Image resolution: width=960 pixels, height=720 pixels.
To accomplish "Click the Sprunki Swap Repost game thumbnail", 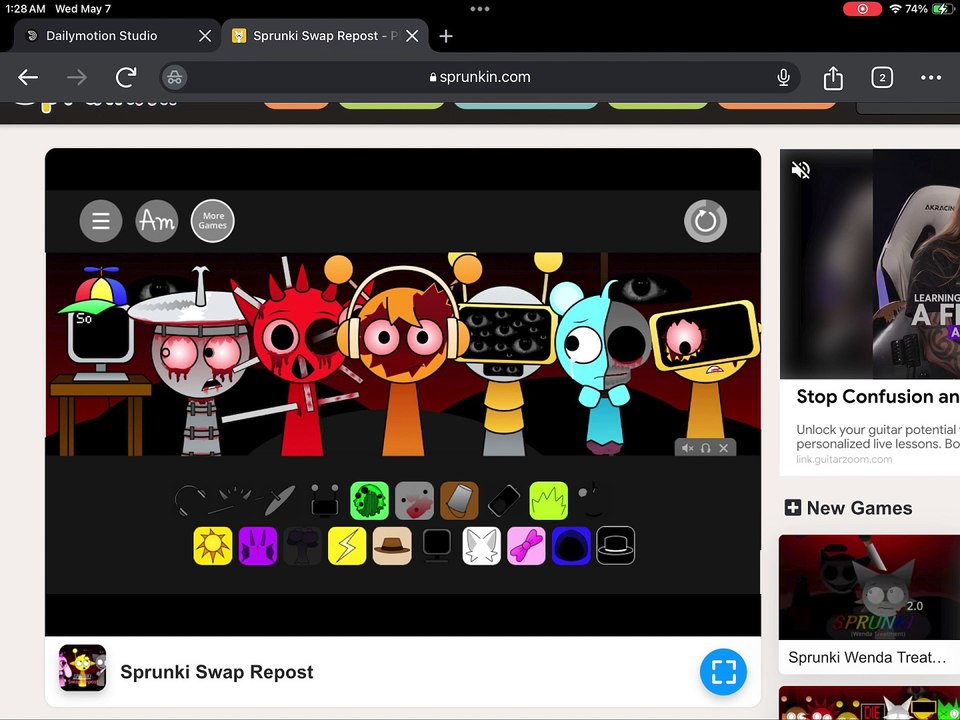I will tap(83, 668).
